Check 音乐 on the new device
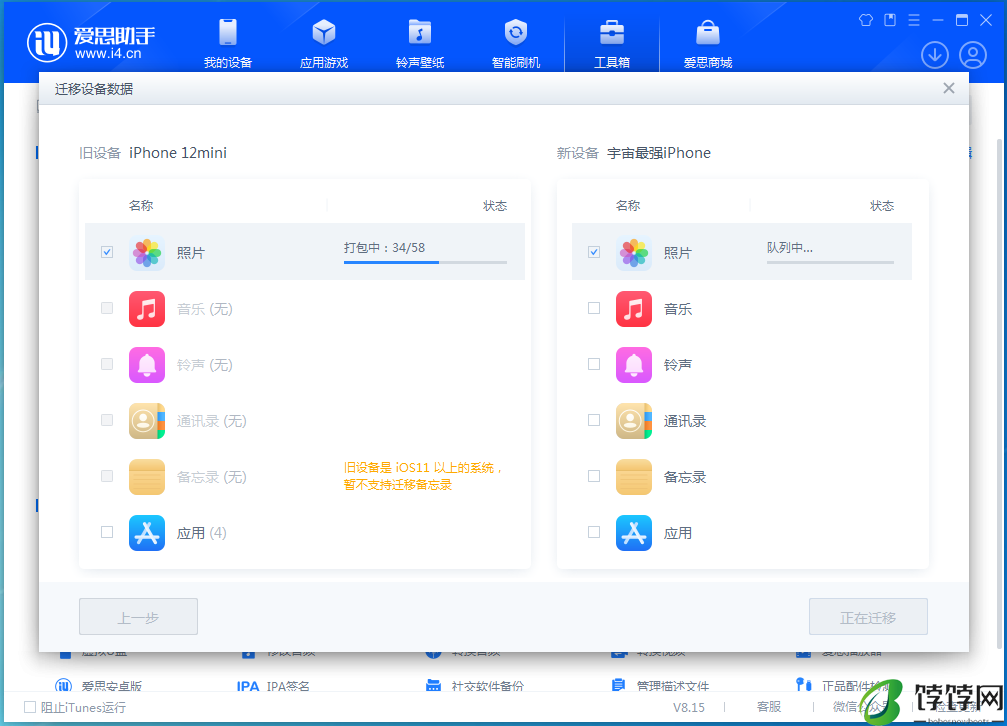The height and width of the screenshot is (726, 1007). [594, 308]
